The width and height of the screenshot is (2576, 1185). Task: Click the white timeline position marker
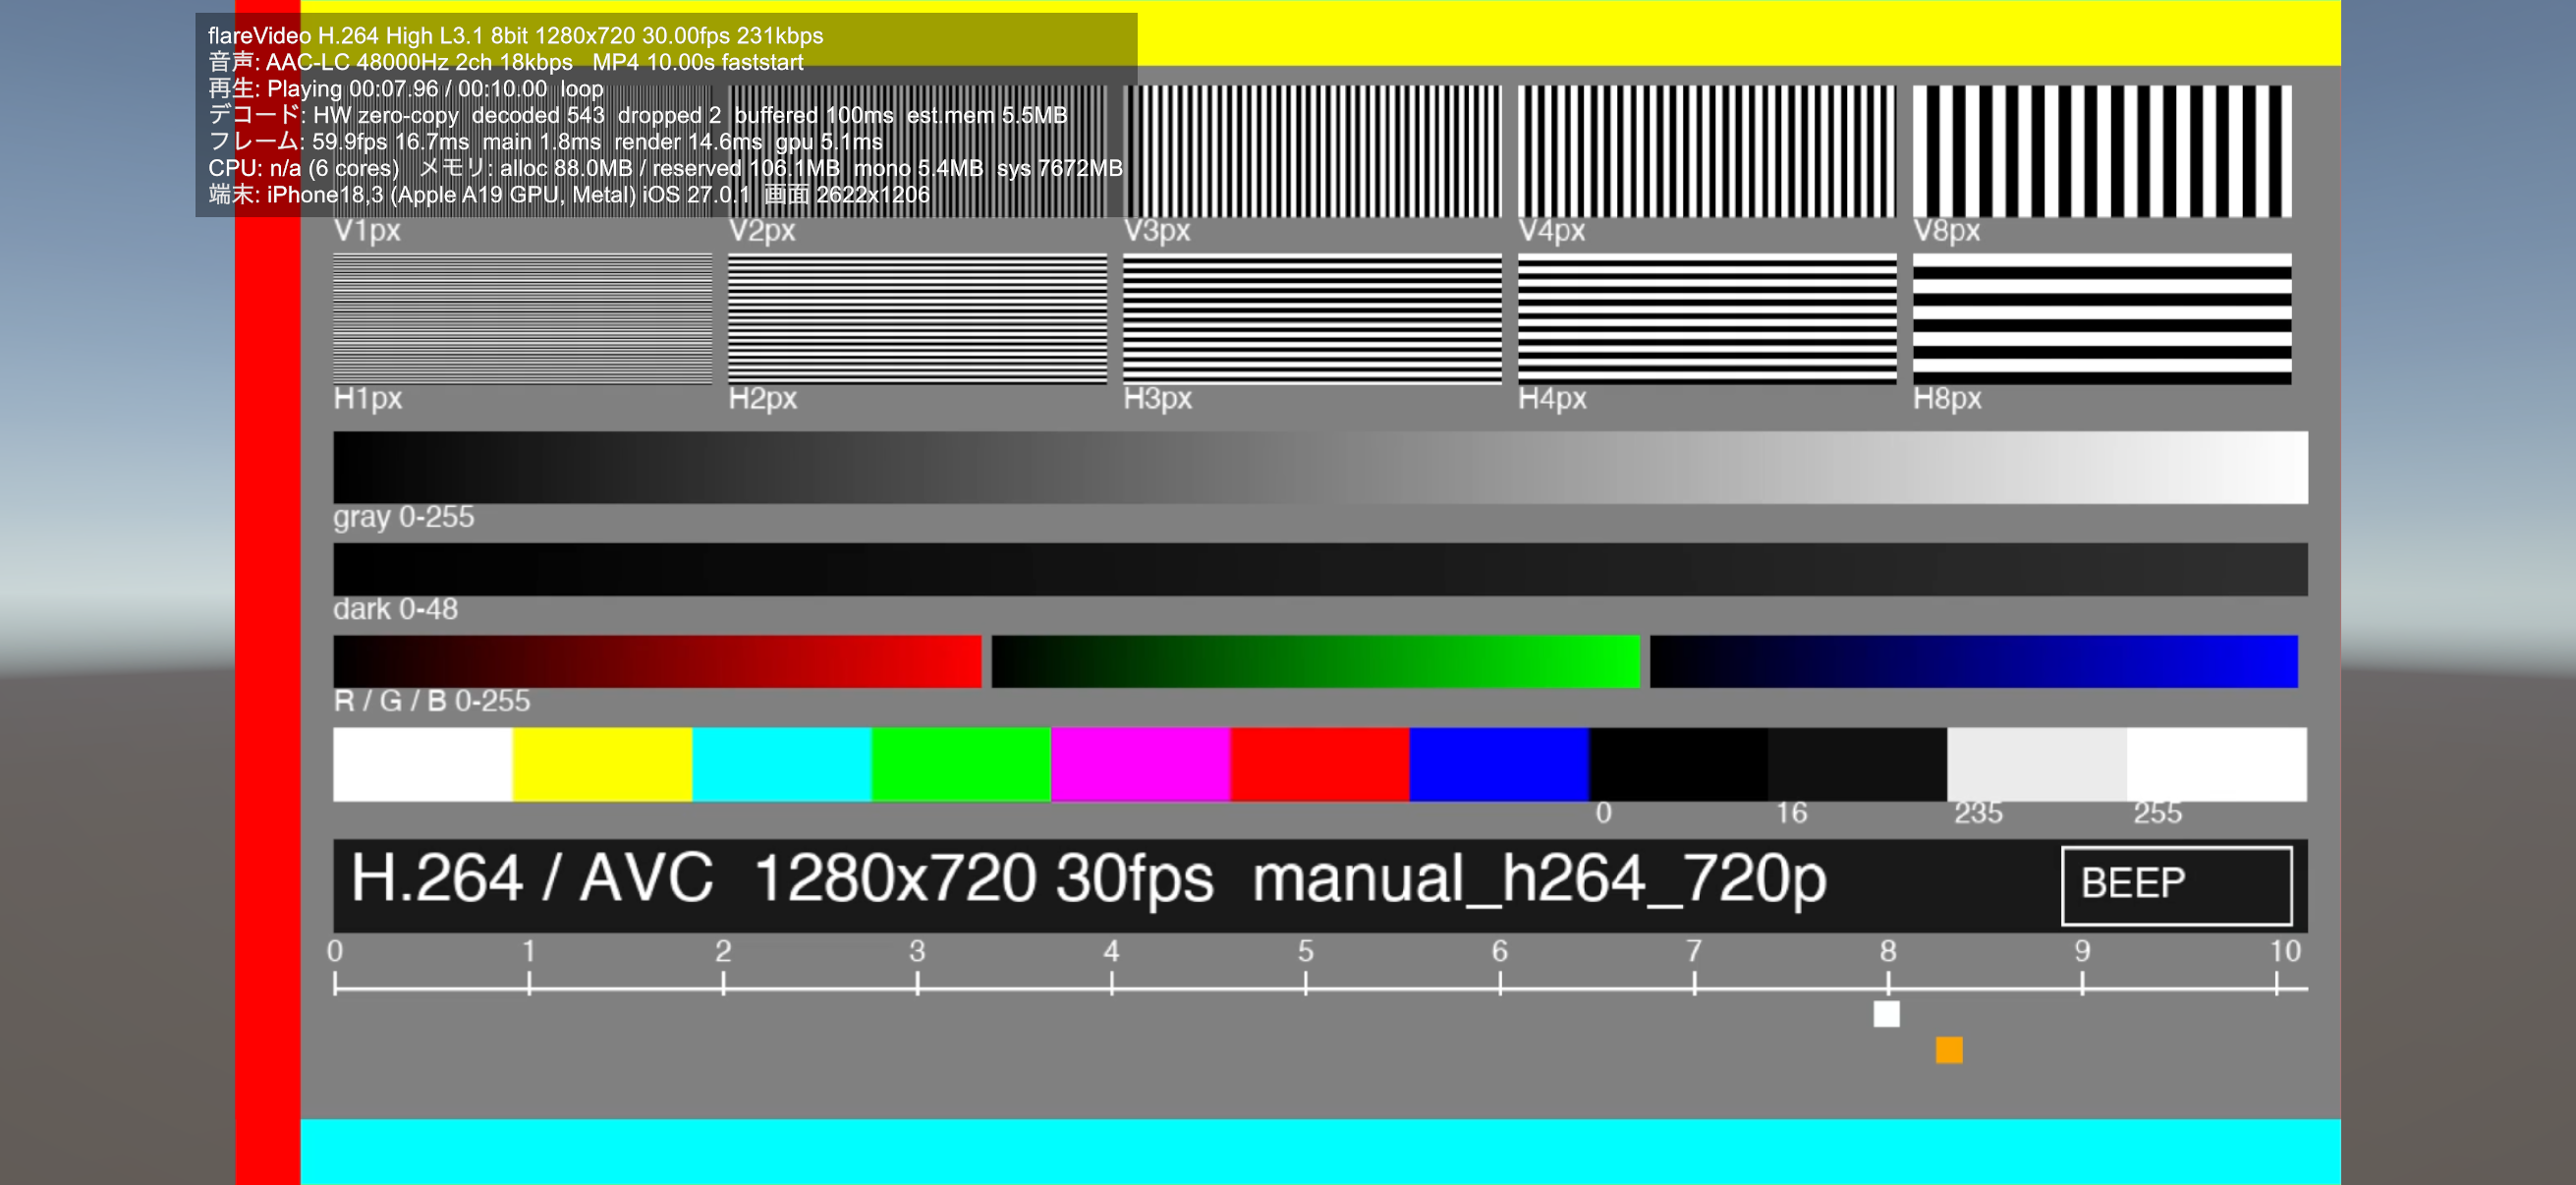point(1886,1014)
